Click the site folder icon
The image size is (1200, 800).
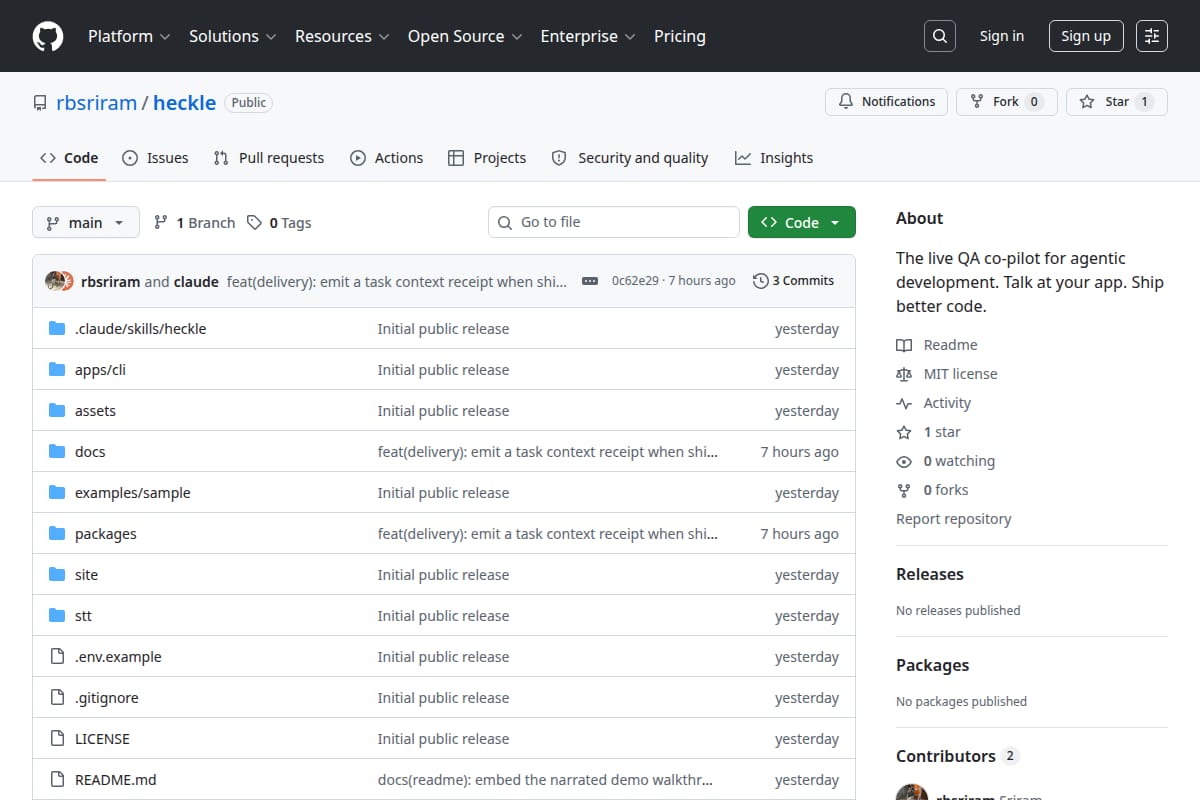[x=57, y=575]
